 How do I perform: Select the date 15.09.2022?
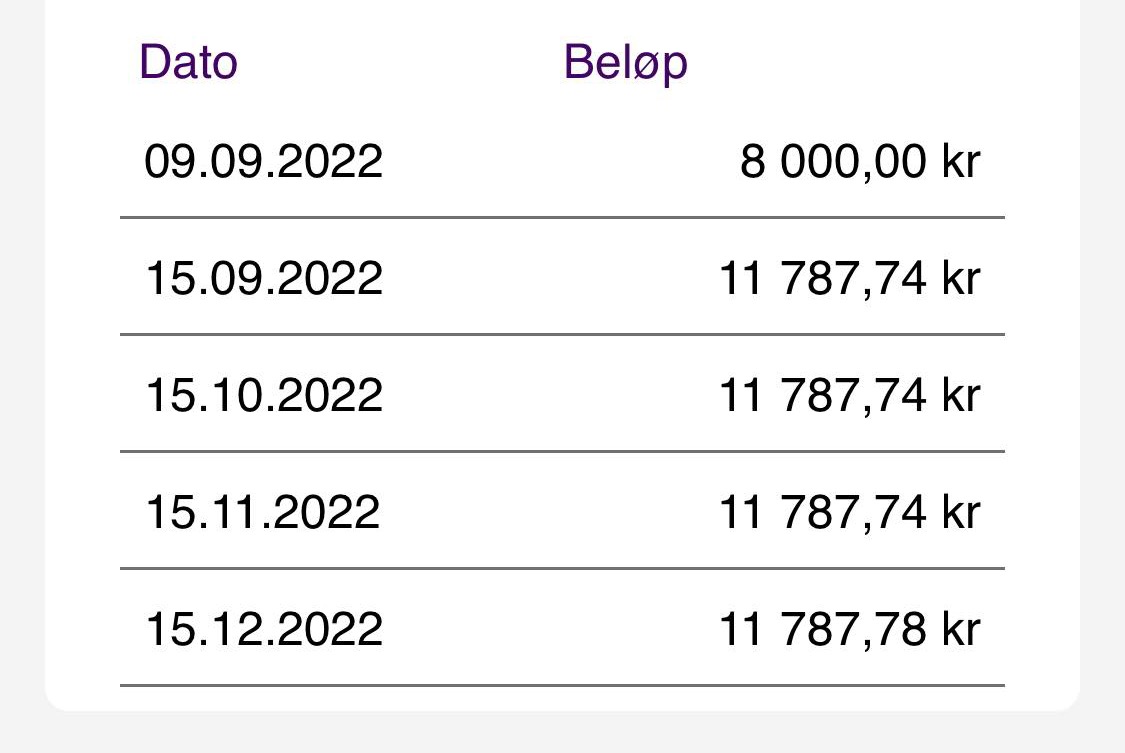point(263,278)
